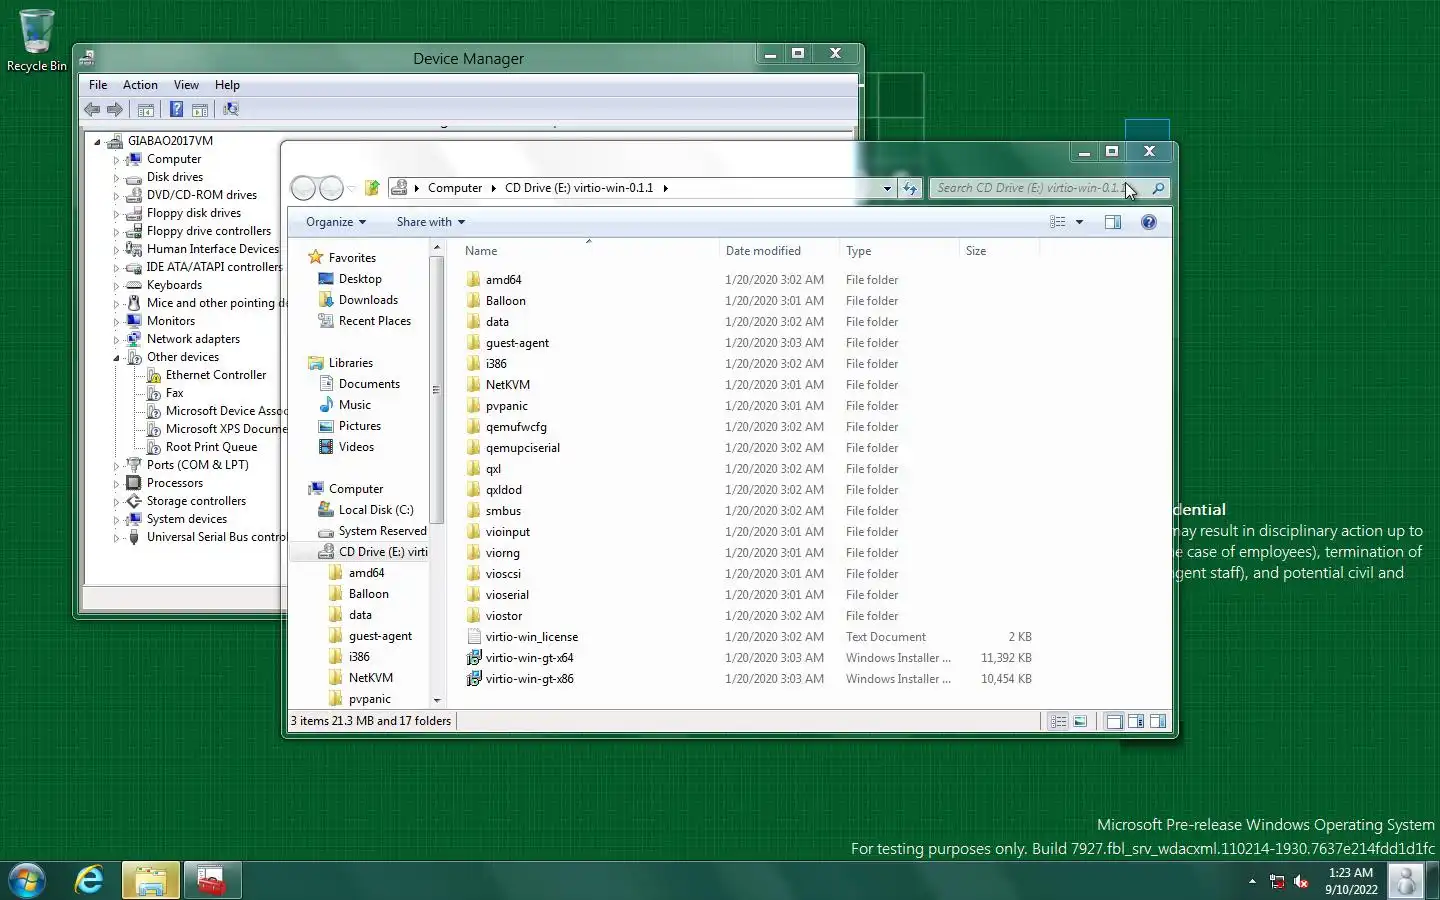Open Device Manager Action menu
This screenshot has width=1440, height=900.
tap(140, 85)
